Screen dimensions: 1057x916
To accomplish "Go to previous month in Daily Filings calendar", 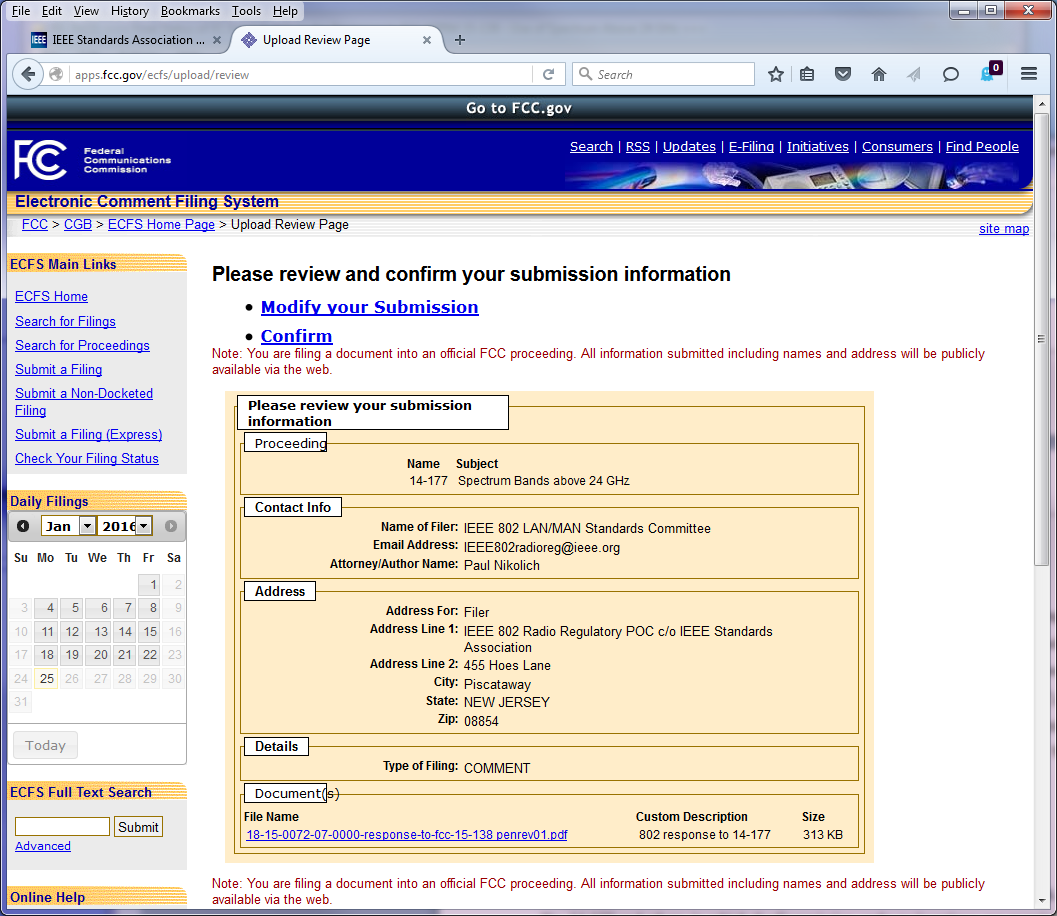I will pos(23,526).
